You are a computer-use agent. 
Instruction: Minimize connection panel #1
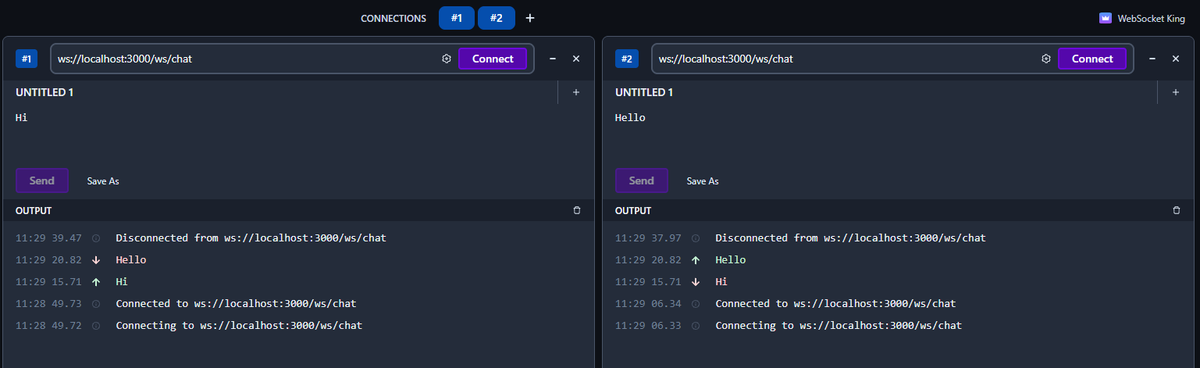click(553, 59)
